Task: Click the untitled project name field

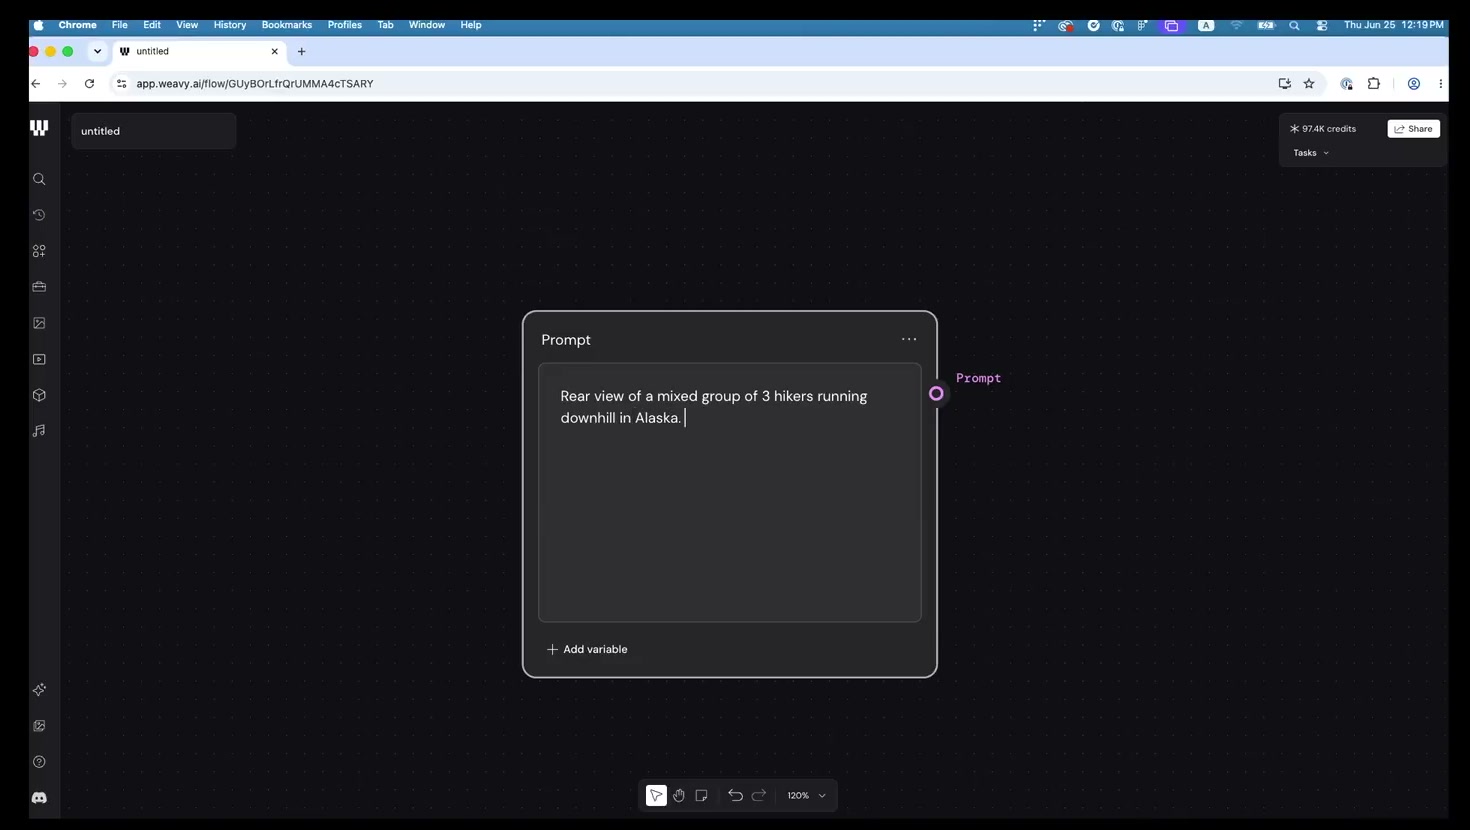Action: point(154,131)
